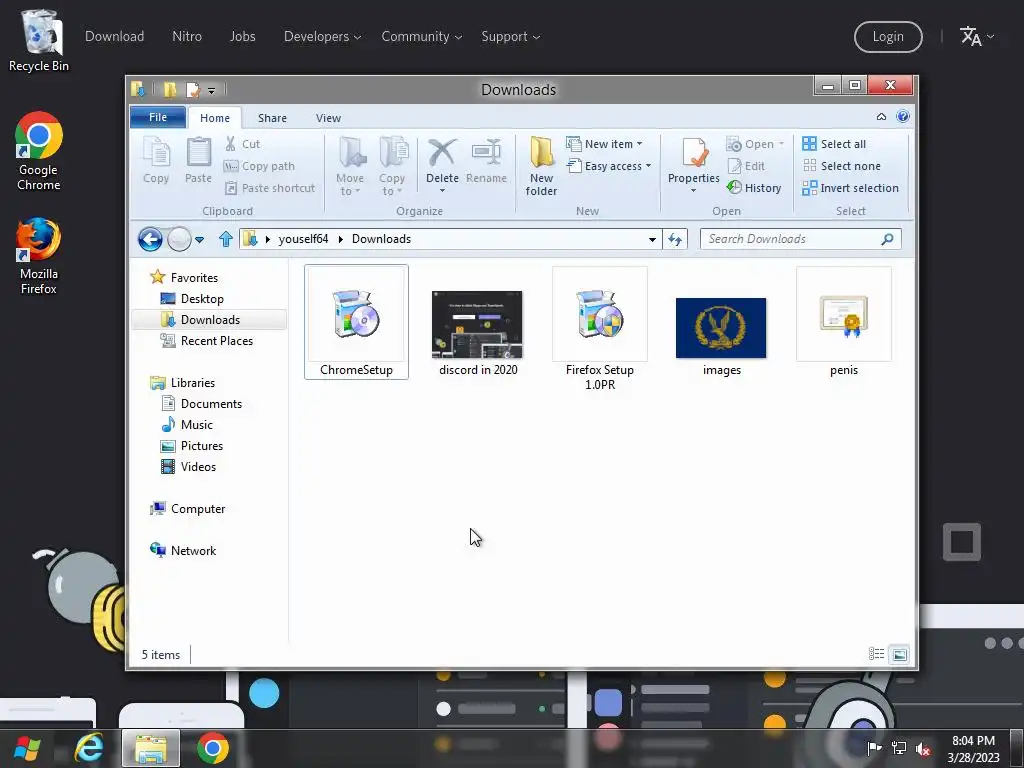The height and width of the screenshot is (768, 1024).
Task: Refresh the Downloads folder view
Action: 675,240
